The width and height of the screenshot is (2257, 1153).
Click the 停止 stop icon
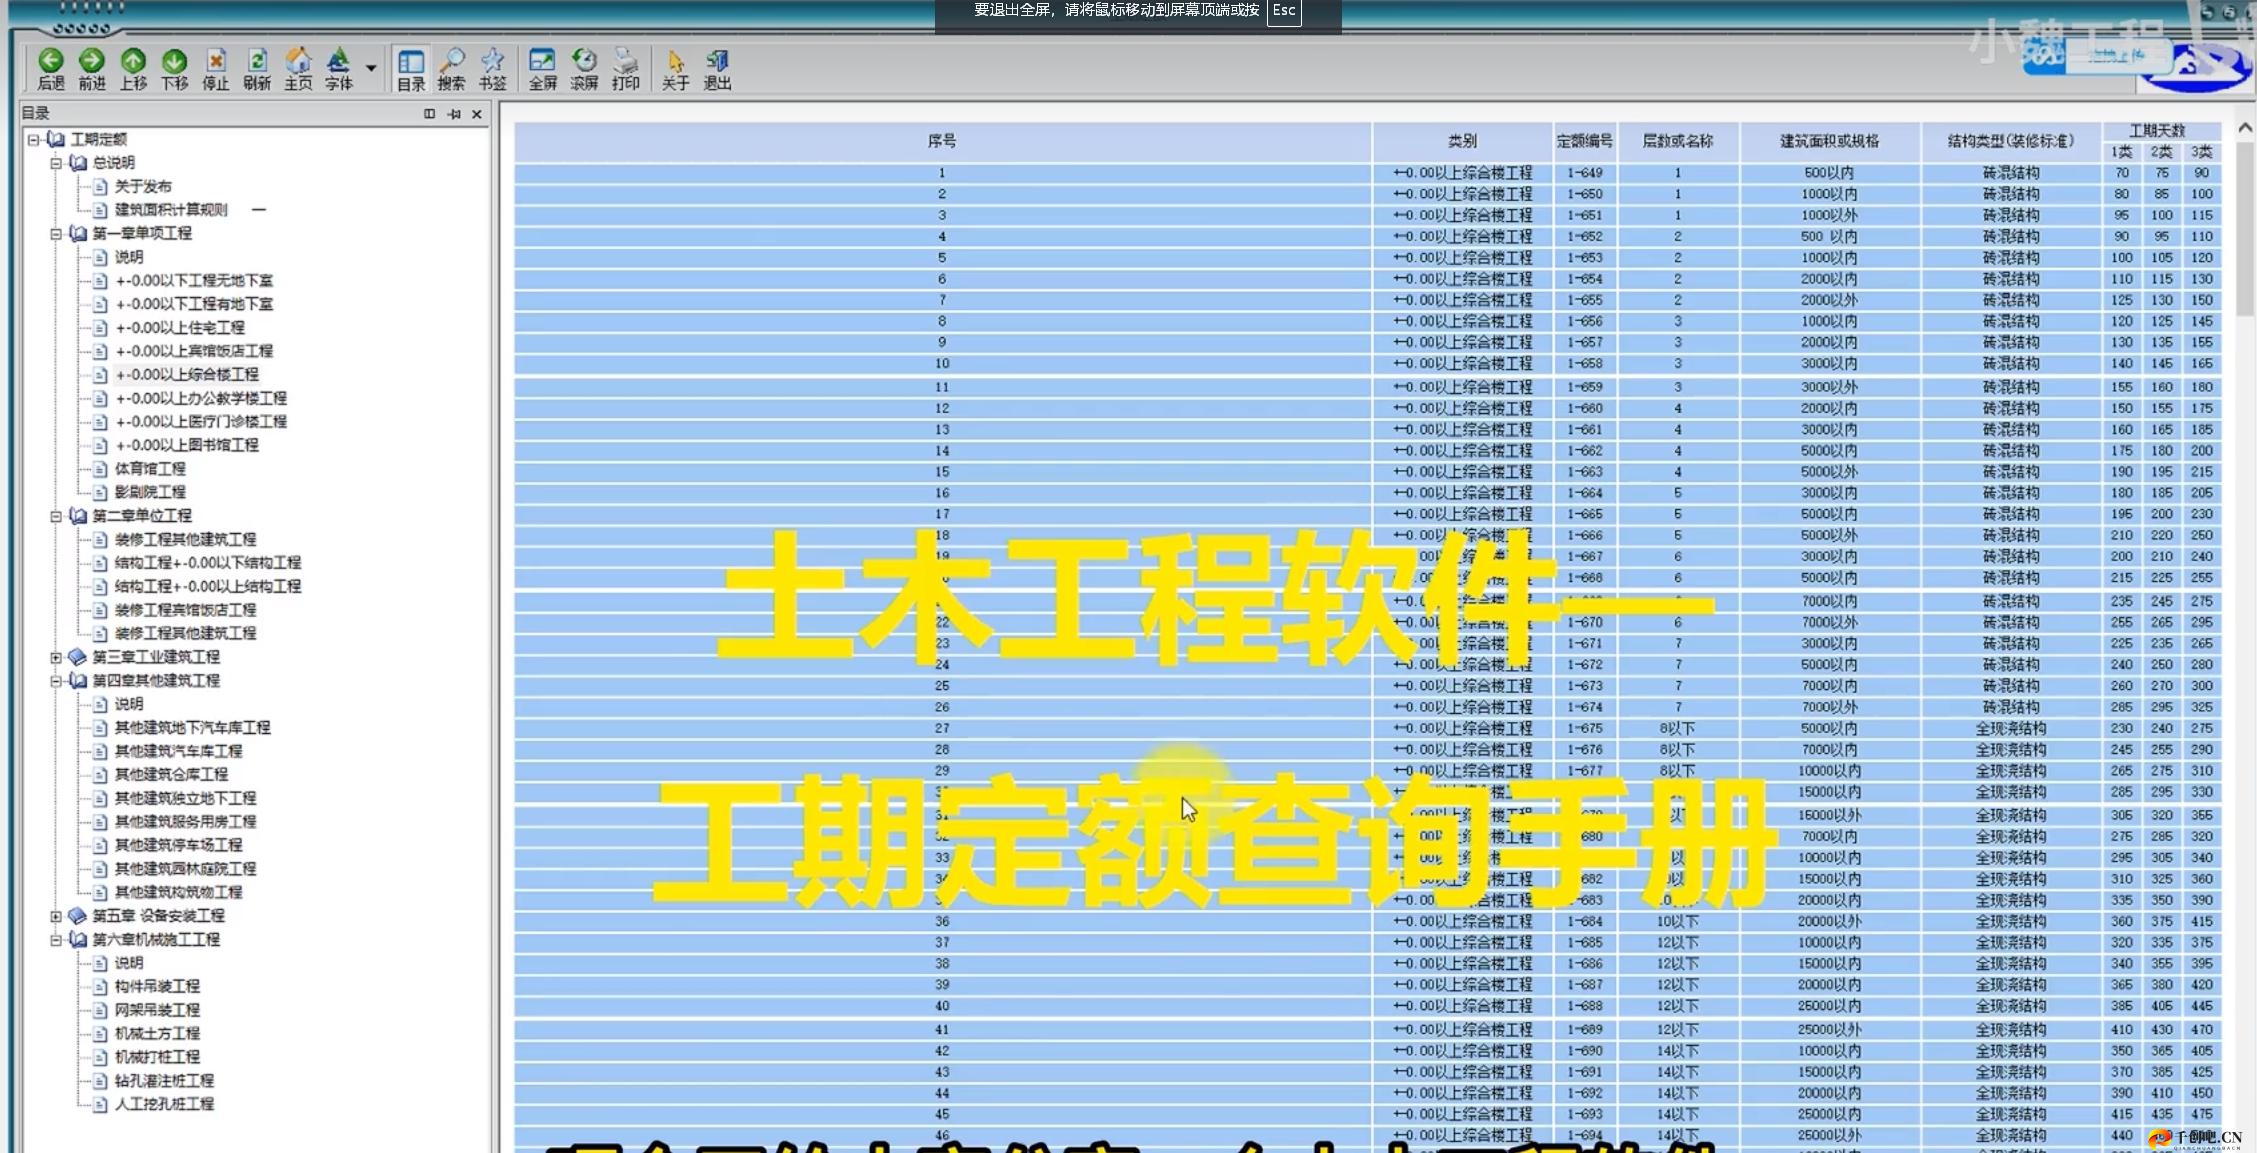click(216, 62)
